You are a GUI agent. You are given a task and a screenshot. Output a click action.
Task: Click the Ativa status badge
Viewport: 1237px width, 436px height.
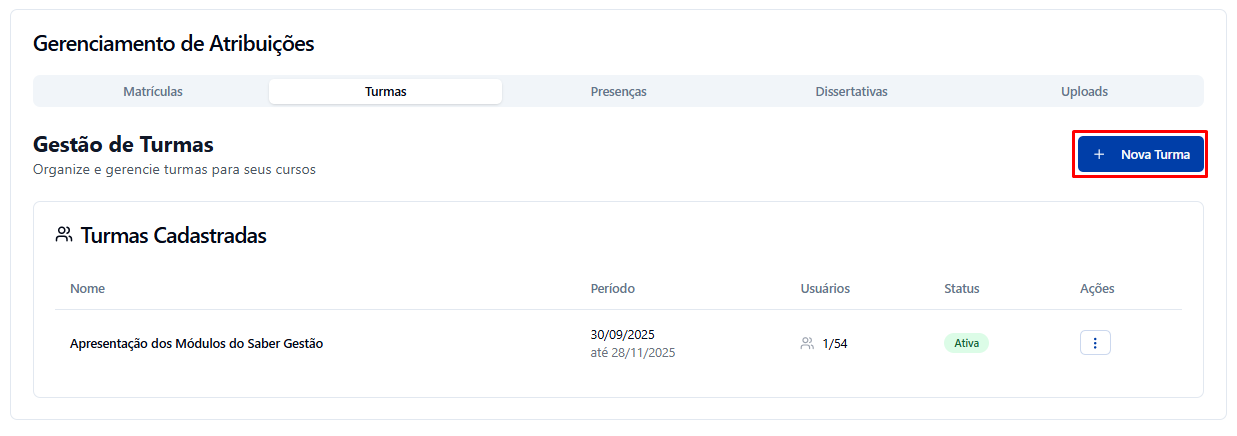click(966, 343)
